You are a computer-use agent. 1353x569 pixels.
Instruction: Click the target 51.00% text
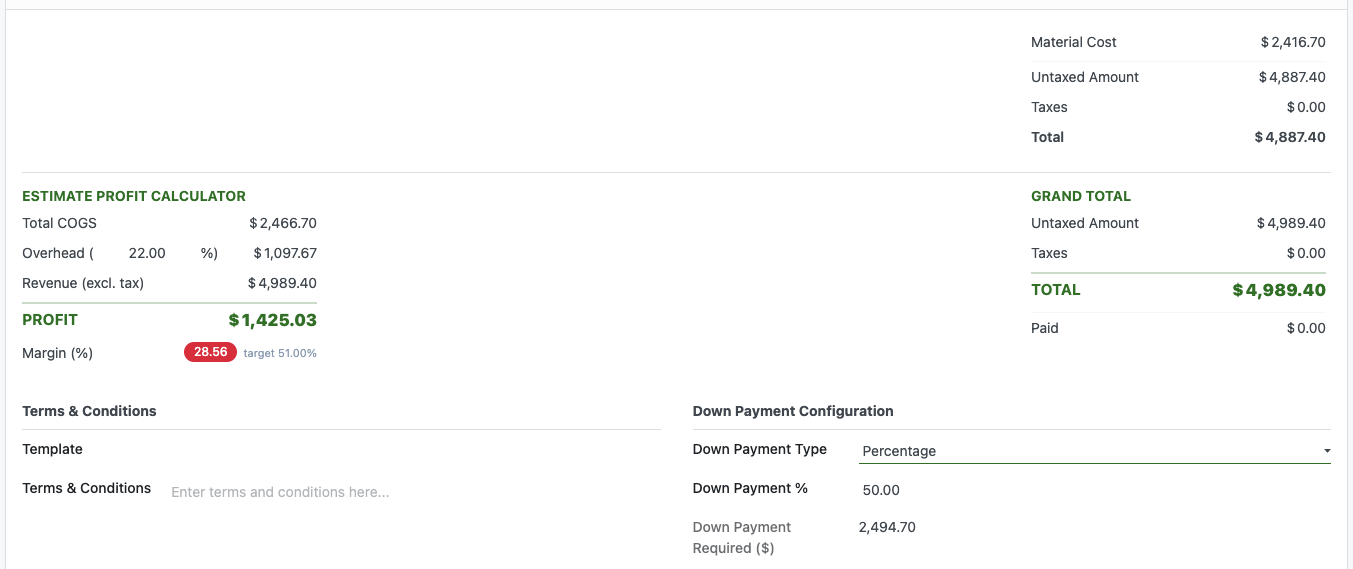[x=280, y=353]
